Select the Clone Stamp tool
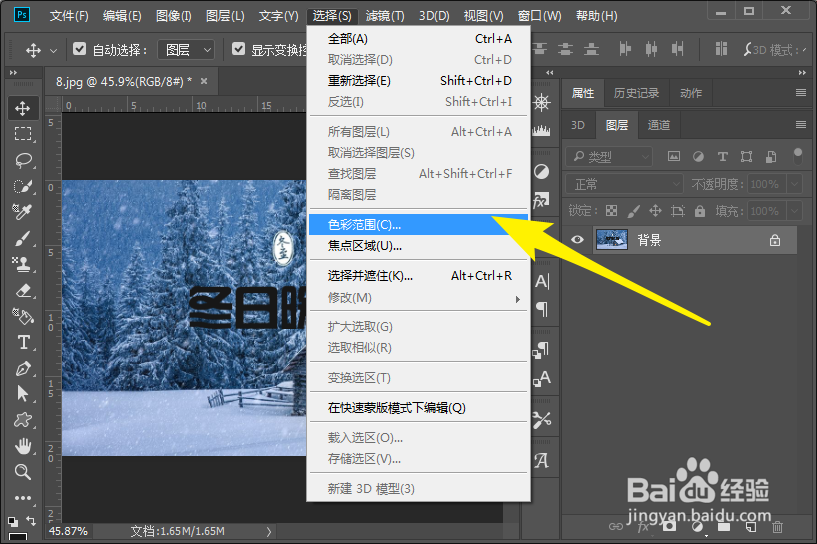Viewport: 817px width, 544px height. 22,264
